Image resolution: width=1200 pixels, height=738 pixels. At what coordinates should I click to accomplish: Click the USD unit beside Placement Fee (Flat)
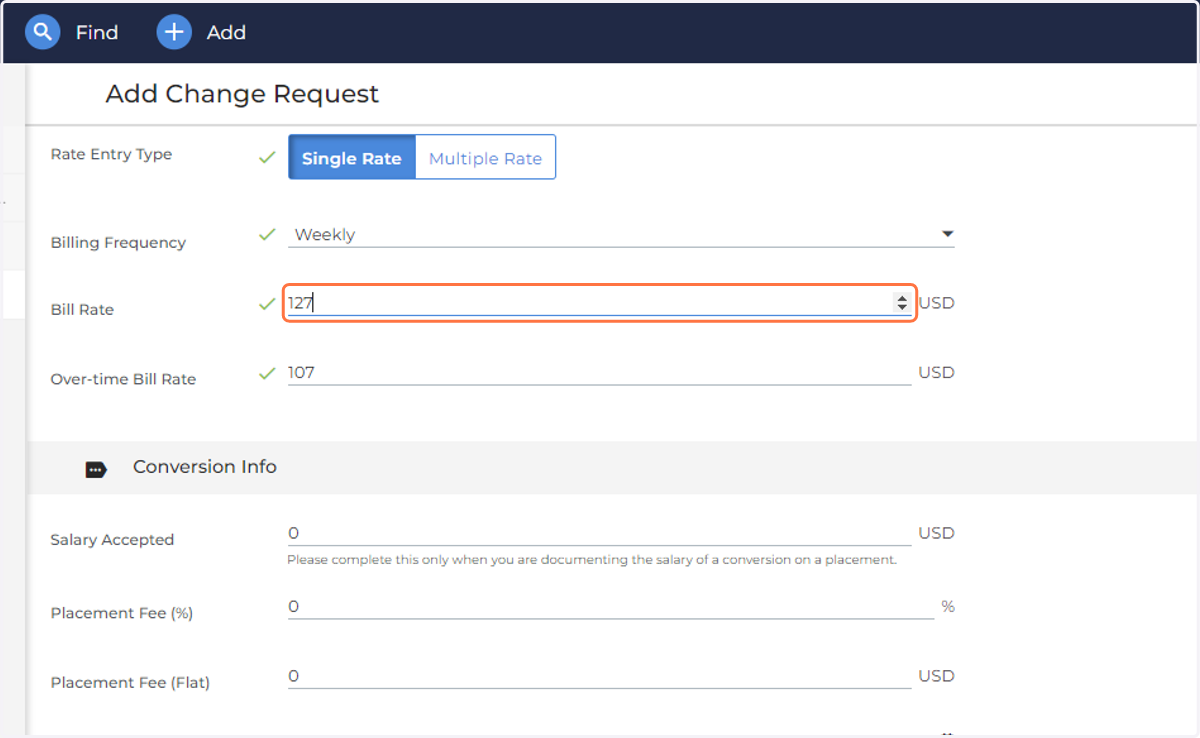937,676
